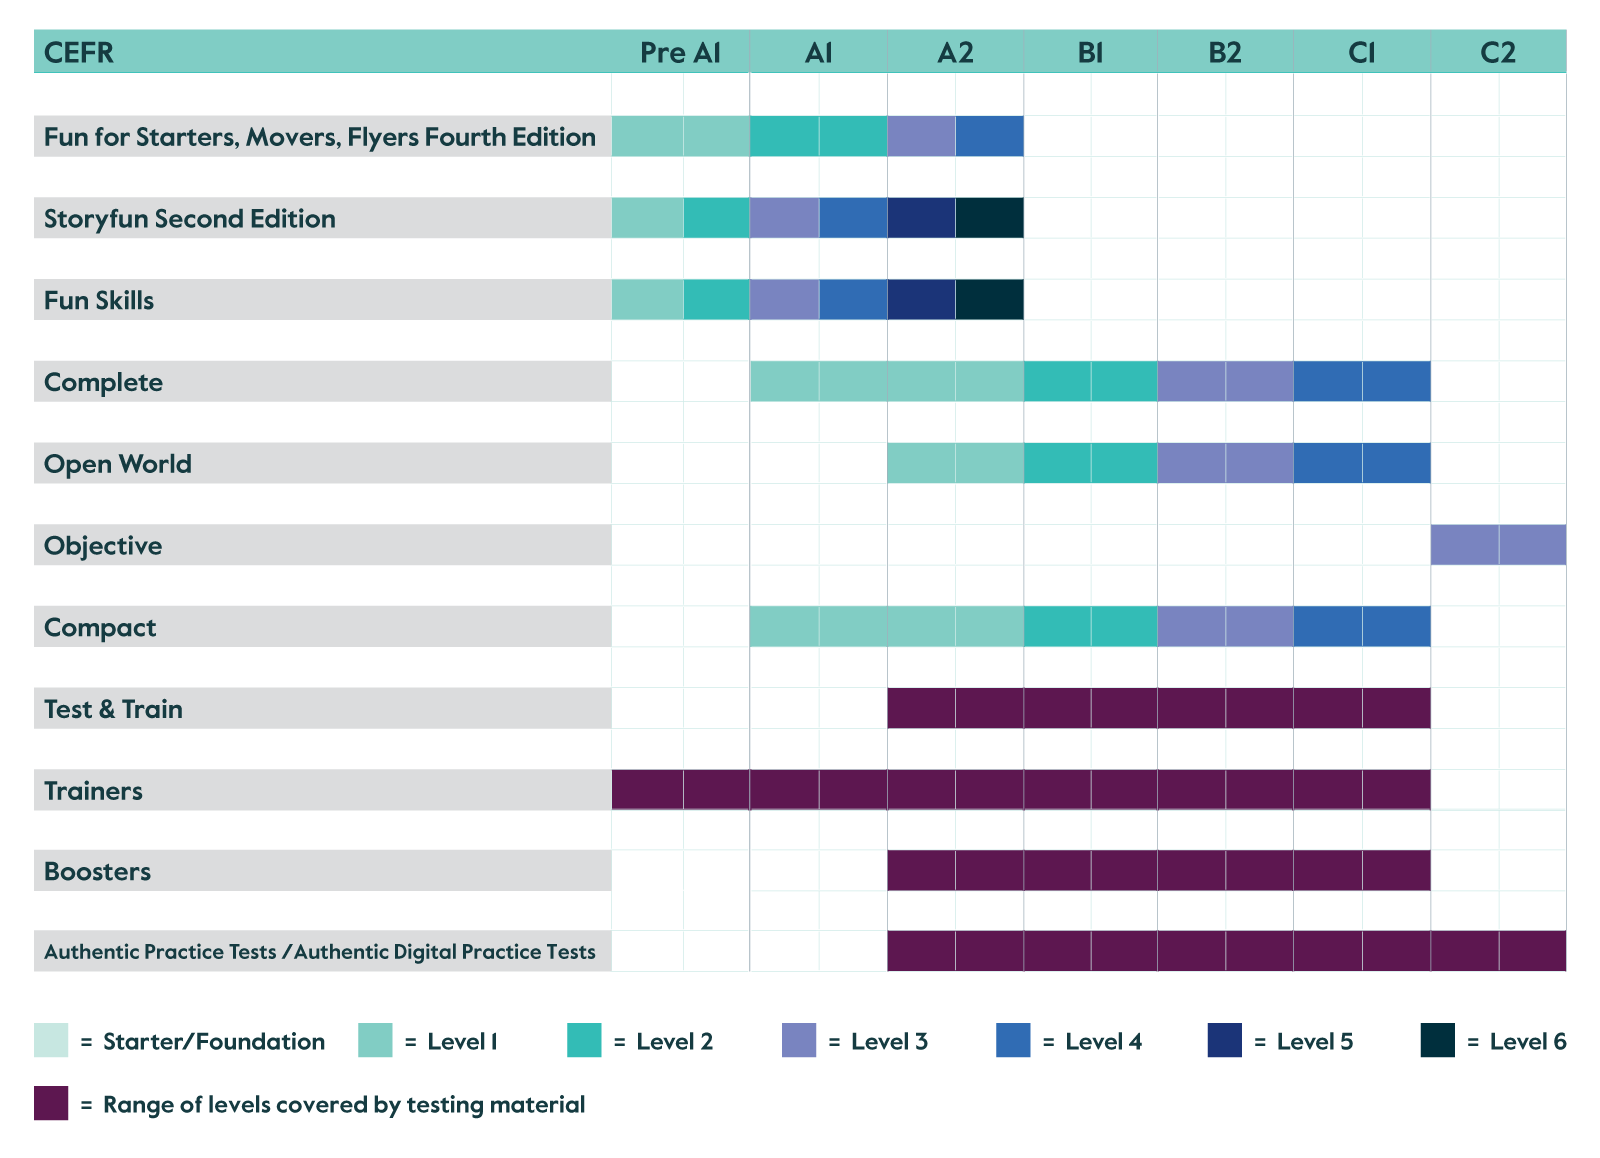Click the Starter/Foundation legend color swatch
The image size is (1600, 1158).
click(x=51, y=1040)
